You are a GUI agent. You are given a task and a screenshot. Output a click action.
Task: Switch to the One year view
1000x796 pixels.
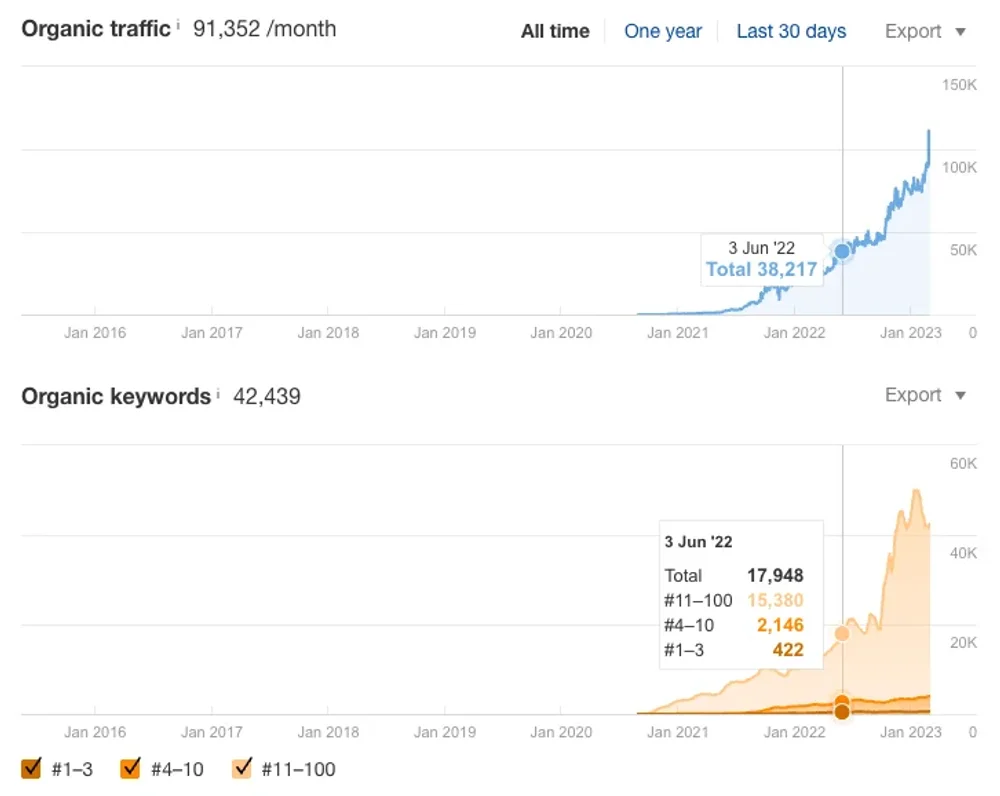click(663, 31)
